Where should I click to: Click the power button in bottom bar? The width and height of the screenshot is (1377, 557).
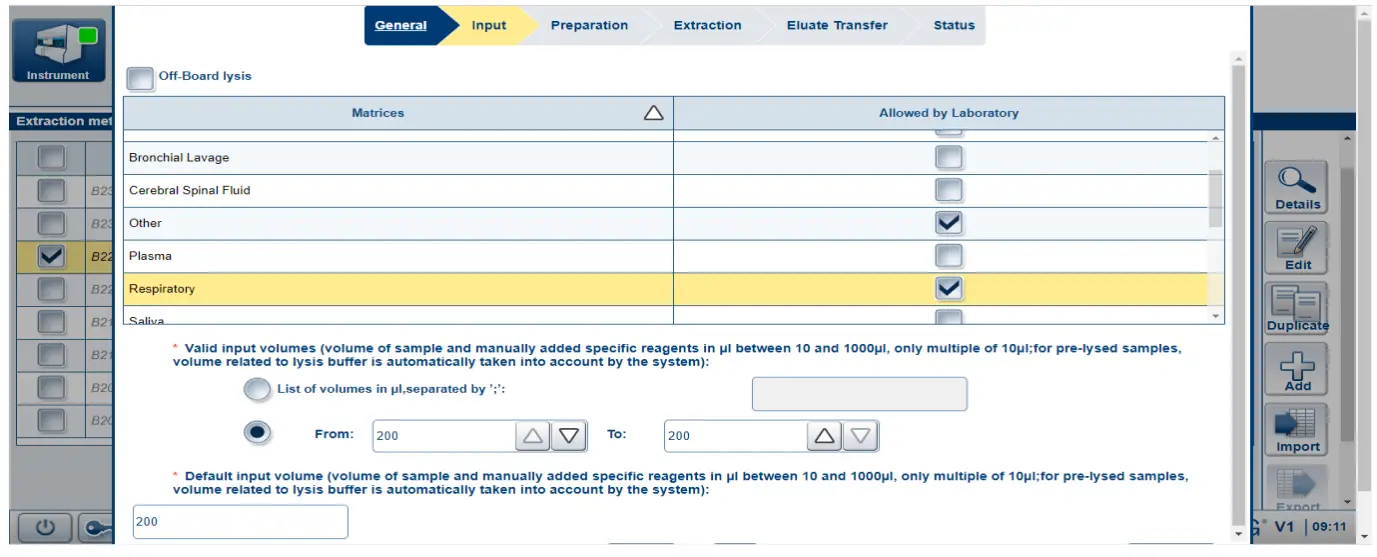click(x=43, y=528)
